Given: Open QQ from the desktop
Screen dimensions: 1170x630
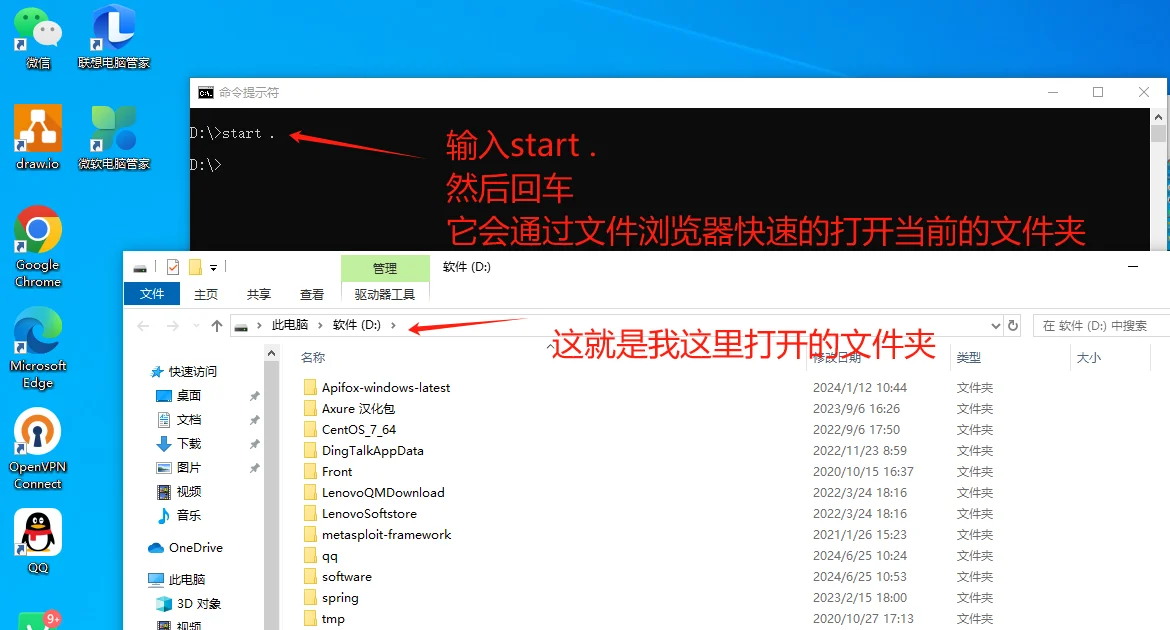Looking at the screenshot, I should pyautogui.click(x=37, y=530).
